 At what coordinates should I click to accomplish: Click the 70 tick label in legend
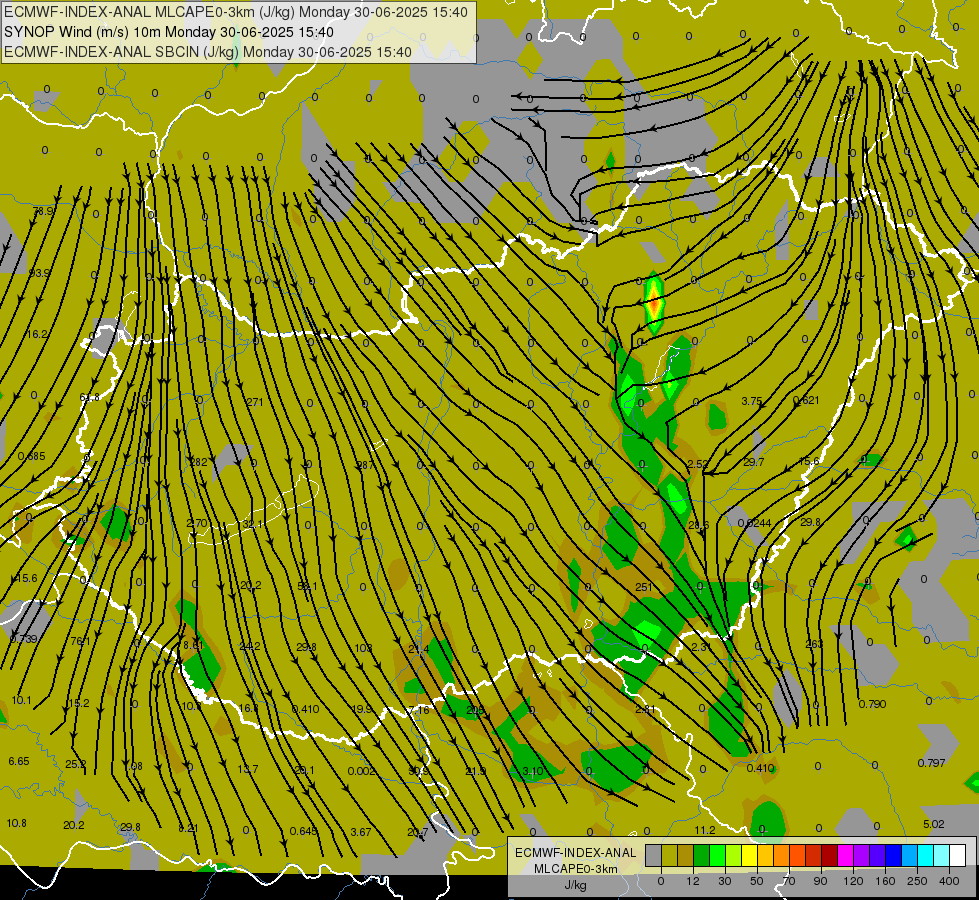click(x=789, y=881)
